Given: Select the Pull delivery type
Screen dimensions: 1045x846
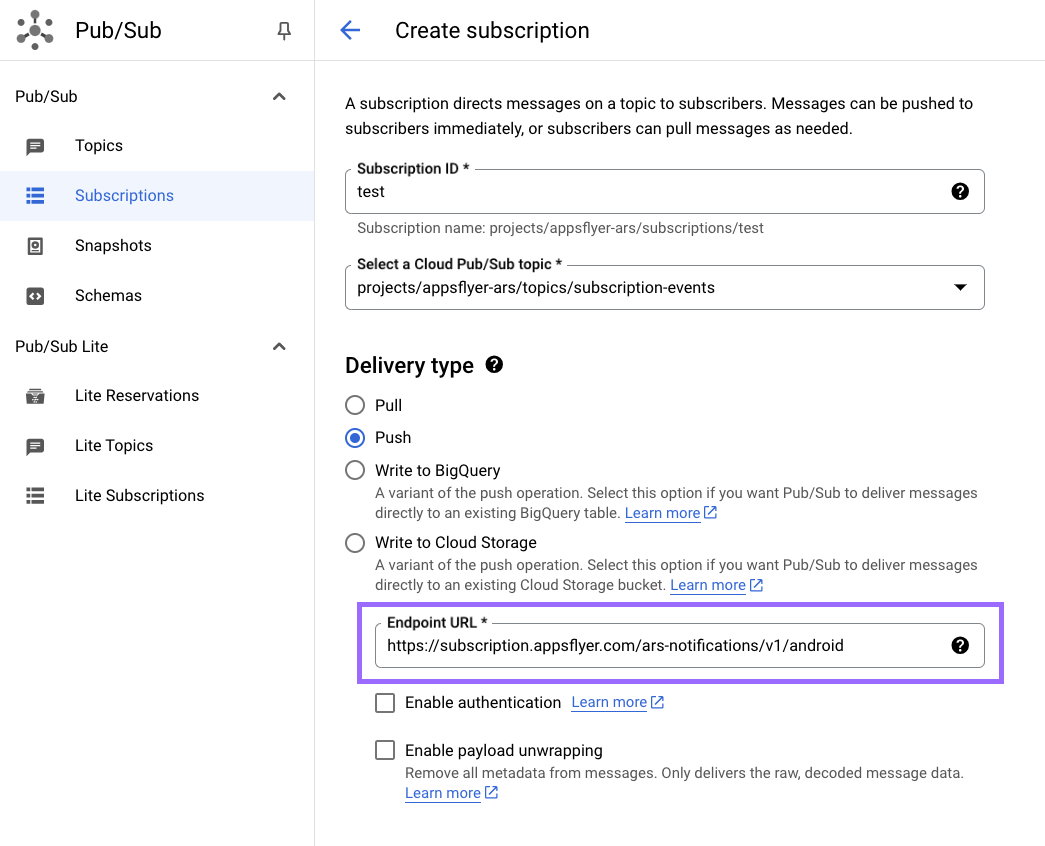Looking at the screenshot, I should [x=355, y=405].
